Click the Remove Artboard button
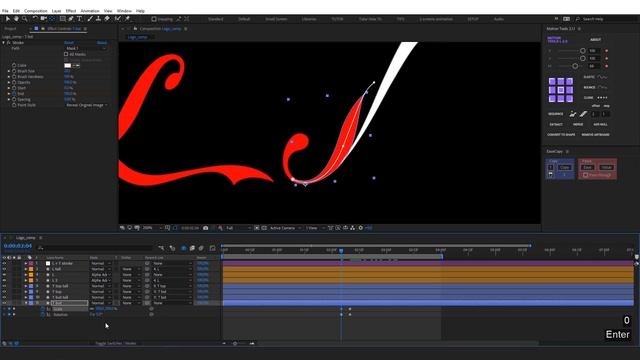 click(x=596, y=134)
